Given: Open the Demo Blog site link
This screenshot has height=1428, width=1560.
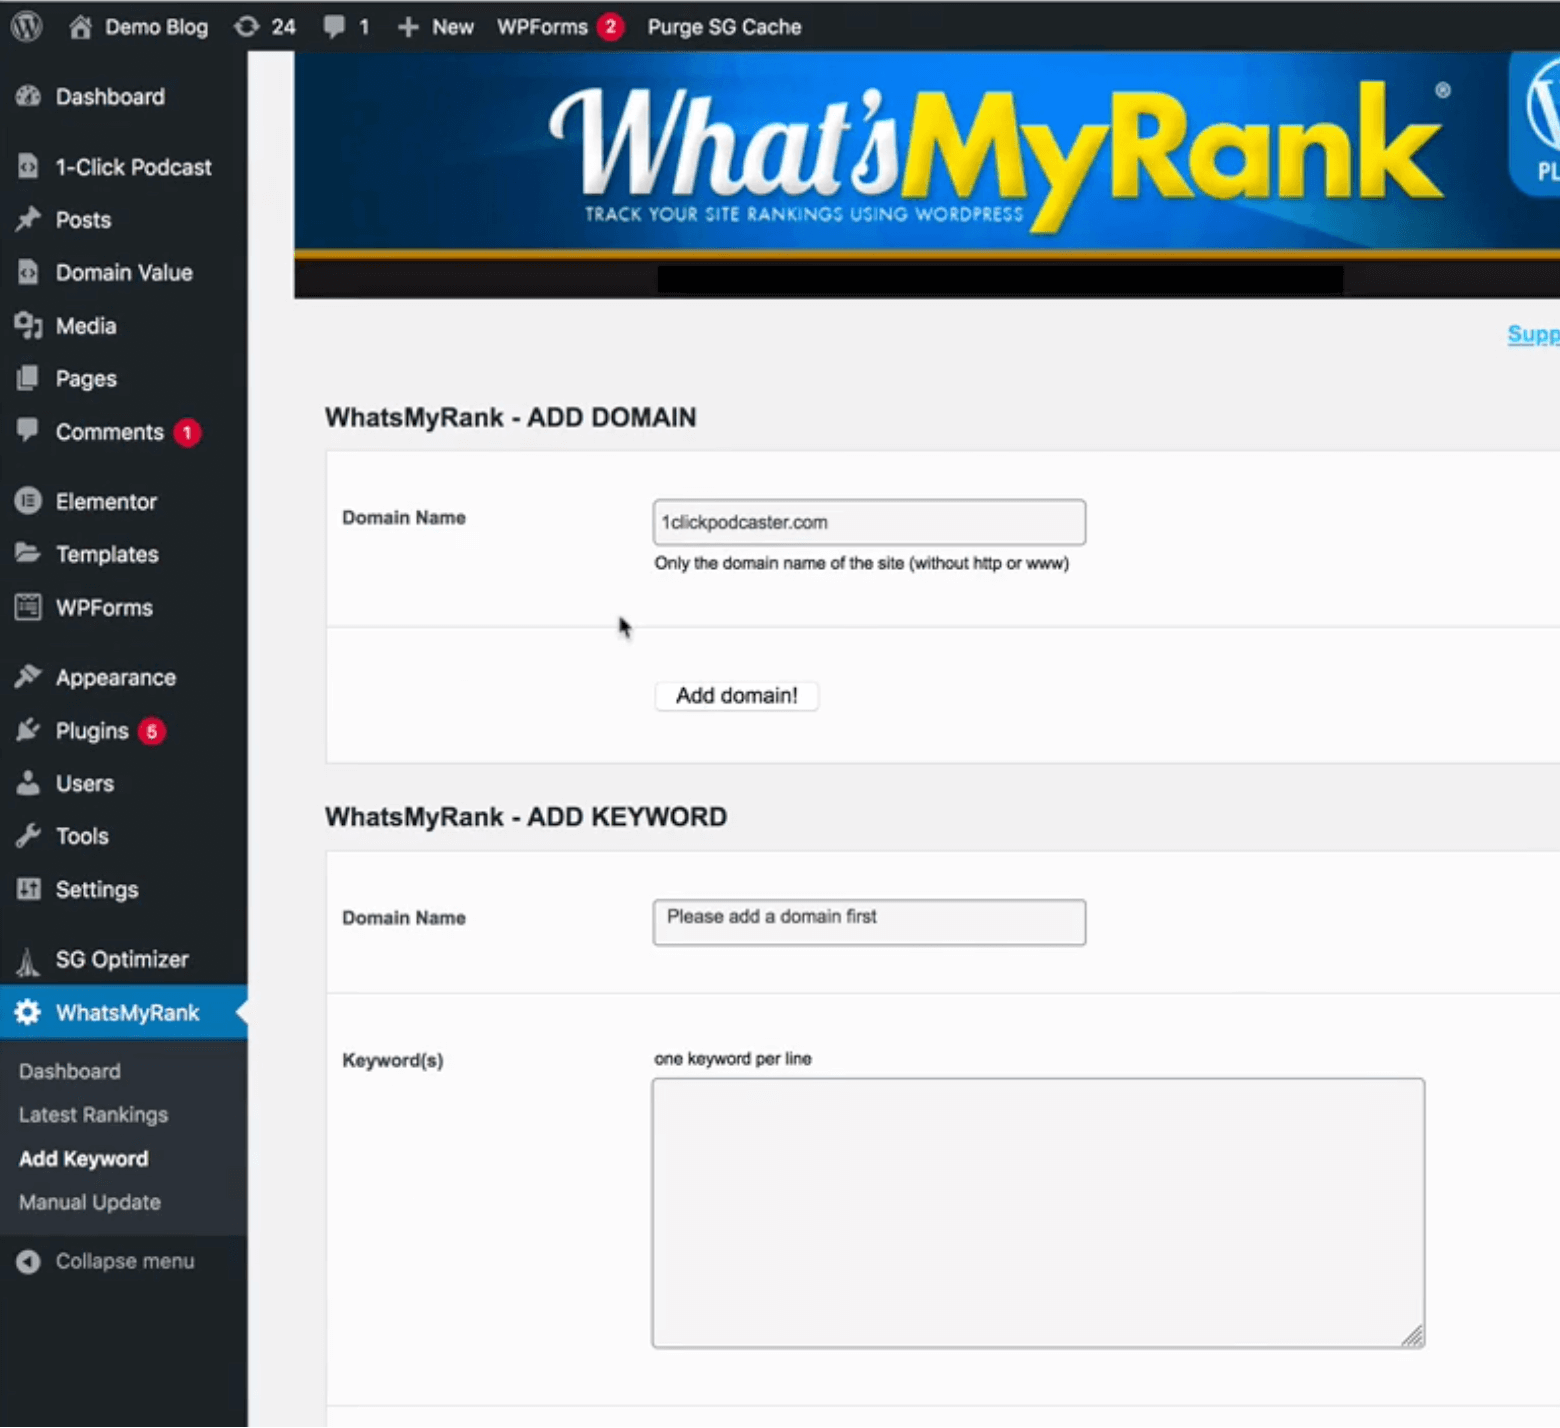Looking at the screenshot, I should pos(157,27).
